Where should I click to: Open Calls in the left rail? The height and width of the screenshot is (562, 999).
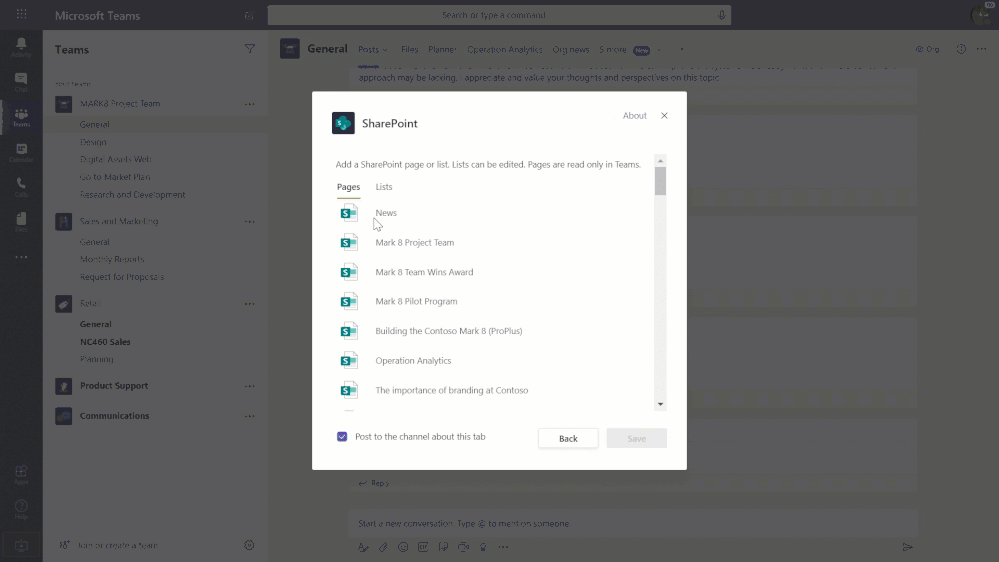point(21,187)
